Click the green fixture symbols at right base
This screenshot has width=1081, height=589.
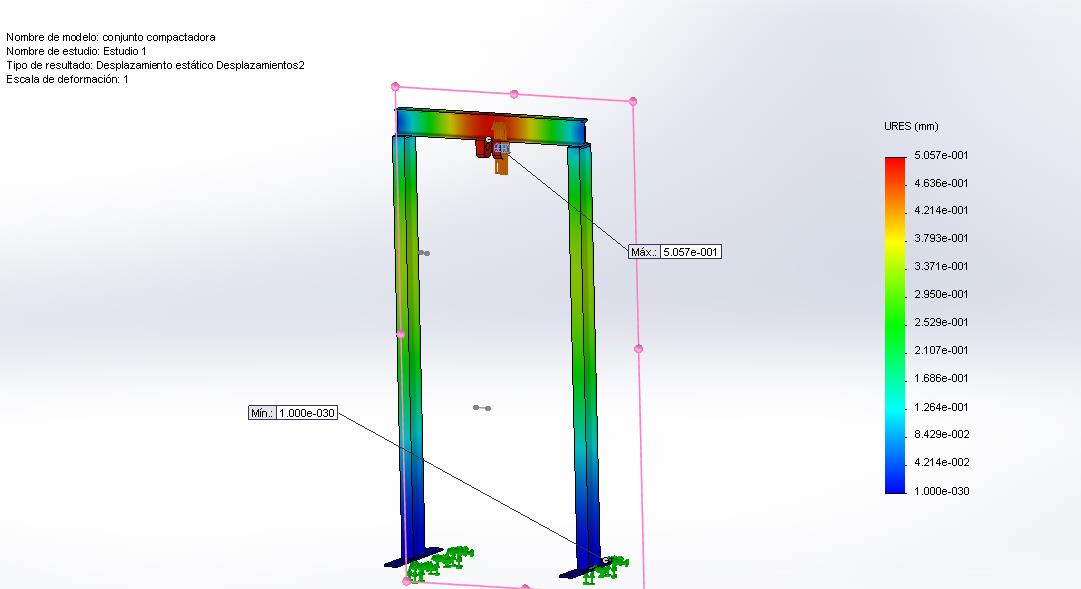tap(607, 570)
